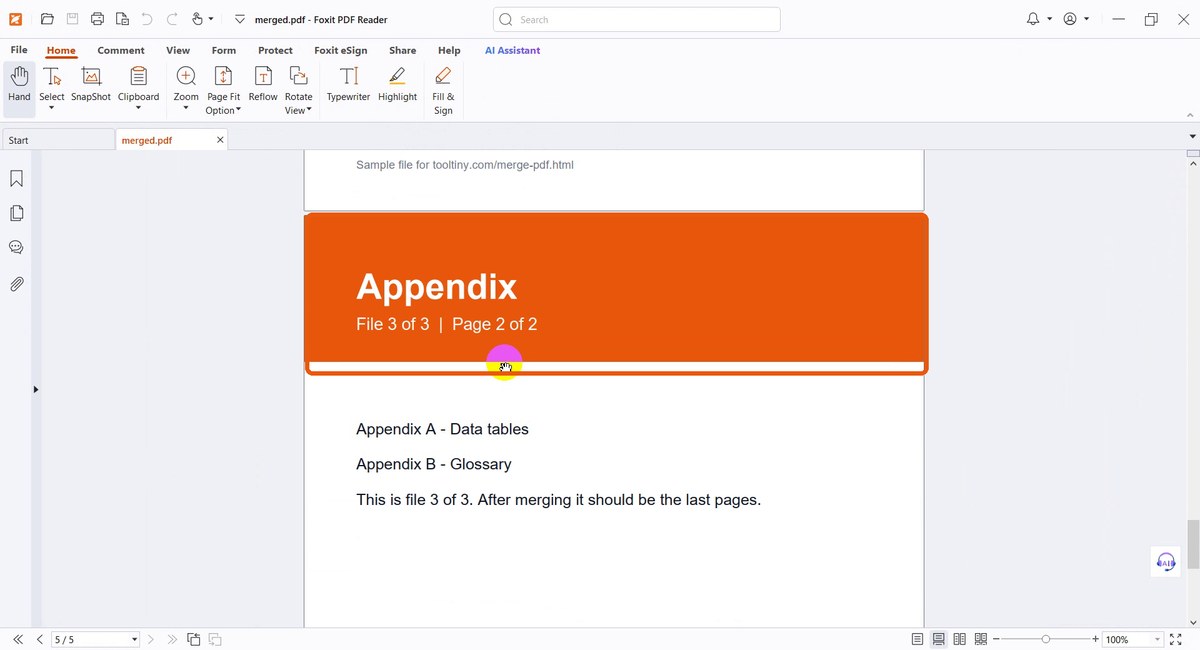
Task: Go to the first page
Action: point(18,639)
